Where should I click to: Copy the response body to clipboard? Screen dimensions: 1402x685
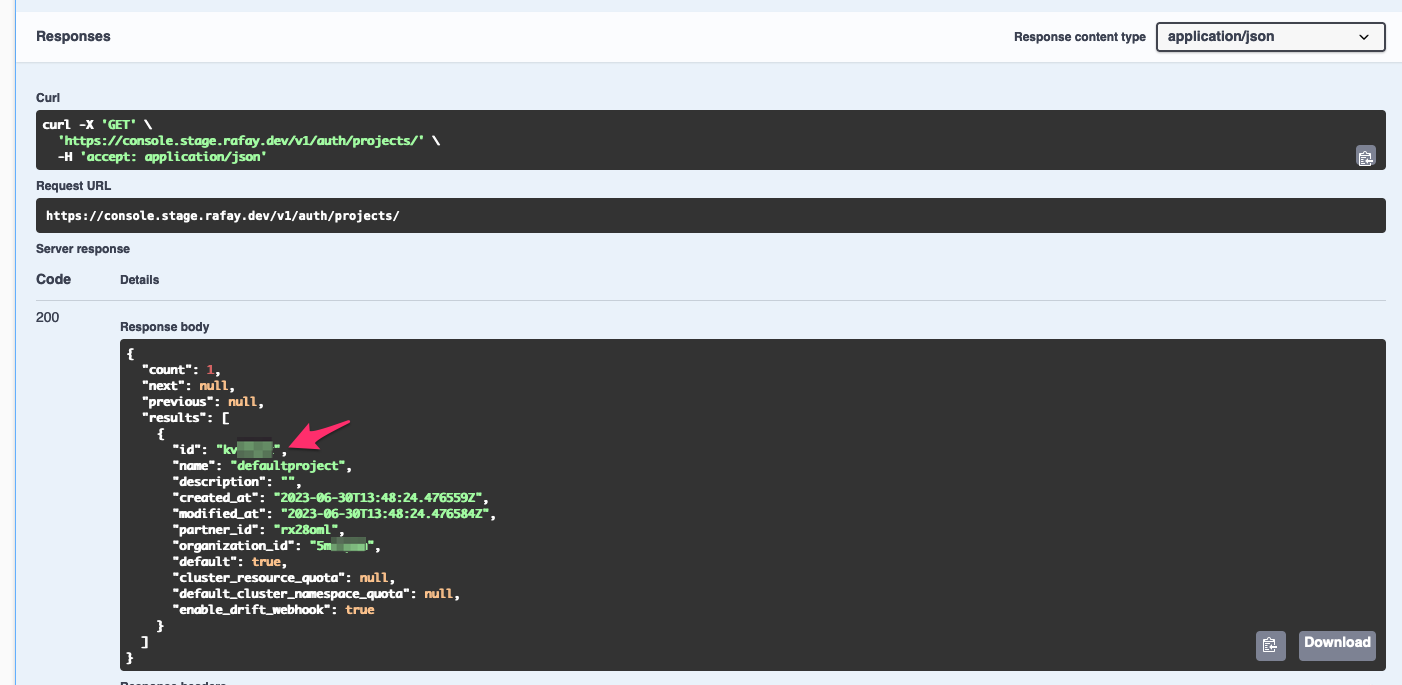click(1270, 645)
